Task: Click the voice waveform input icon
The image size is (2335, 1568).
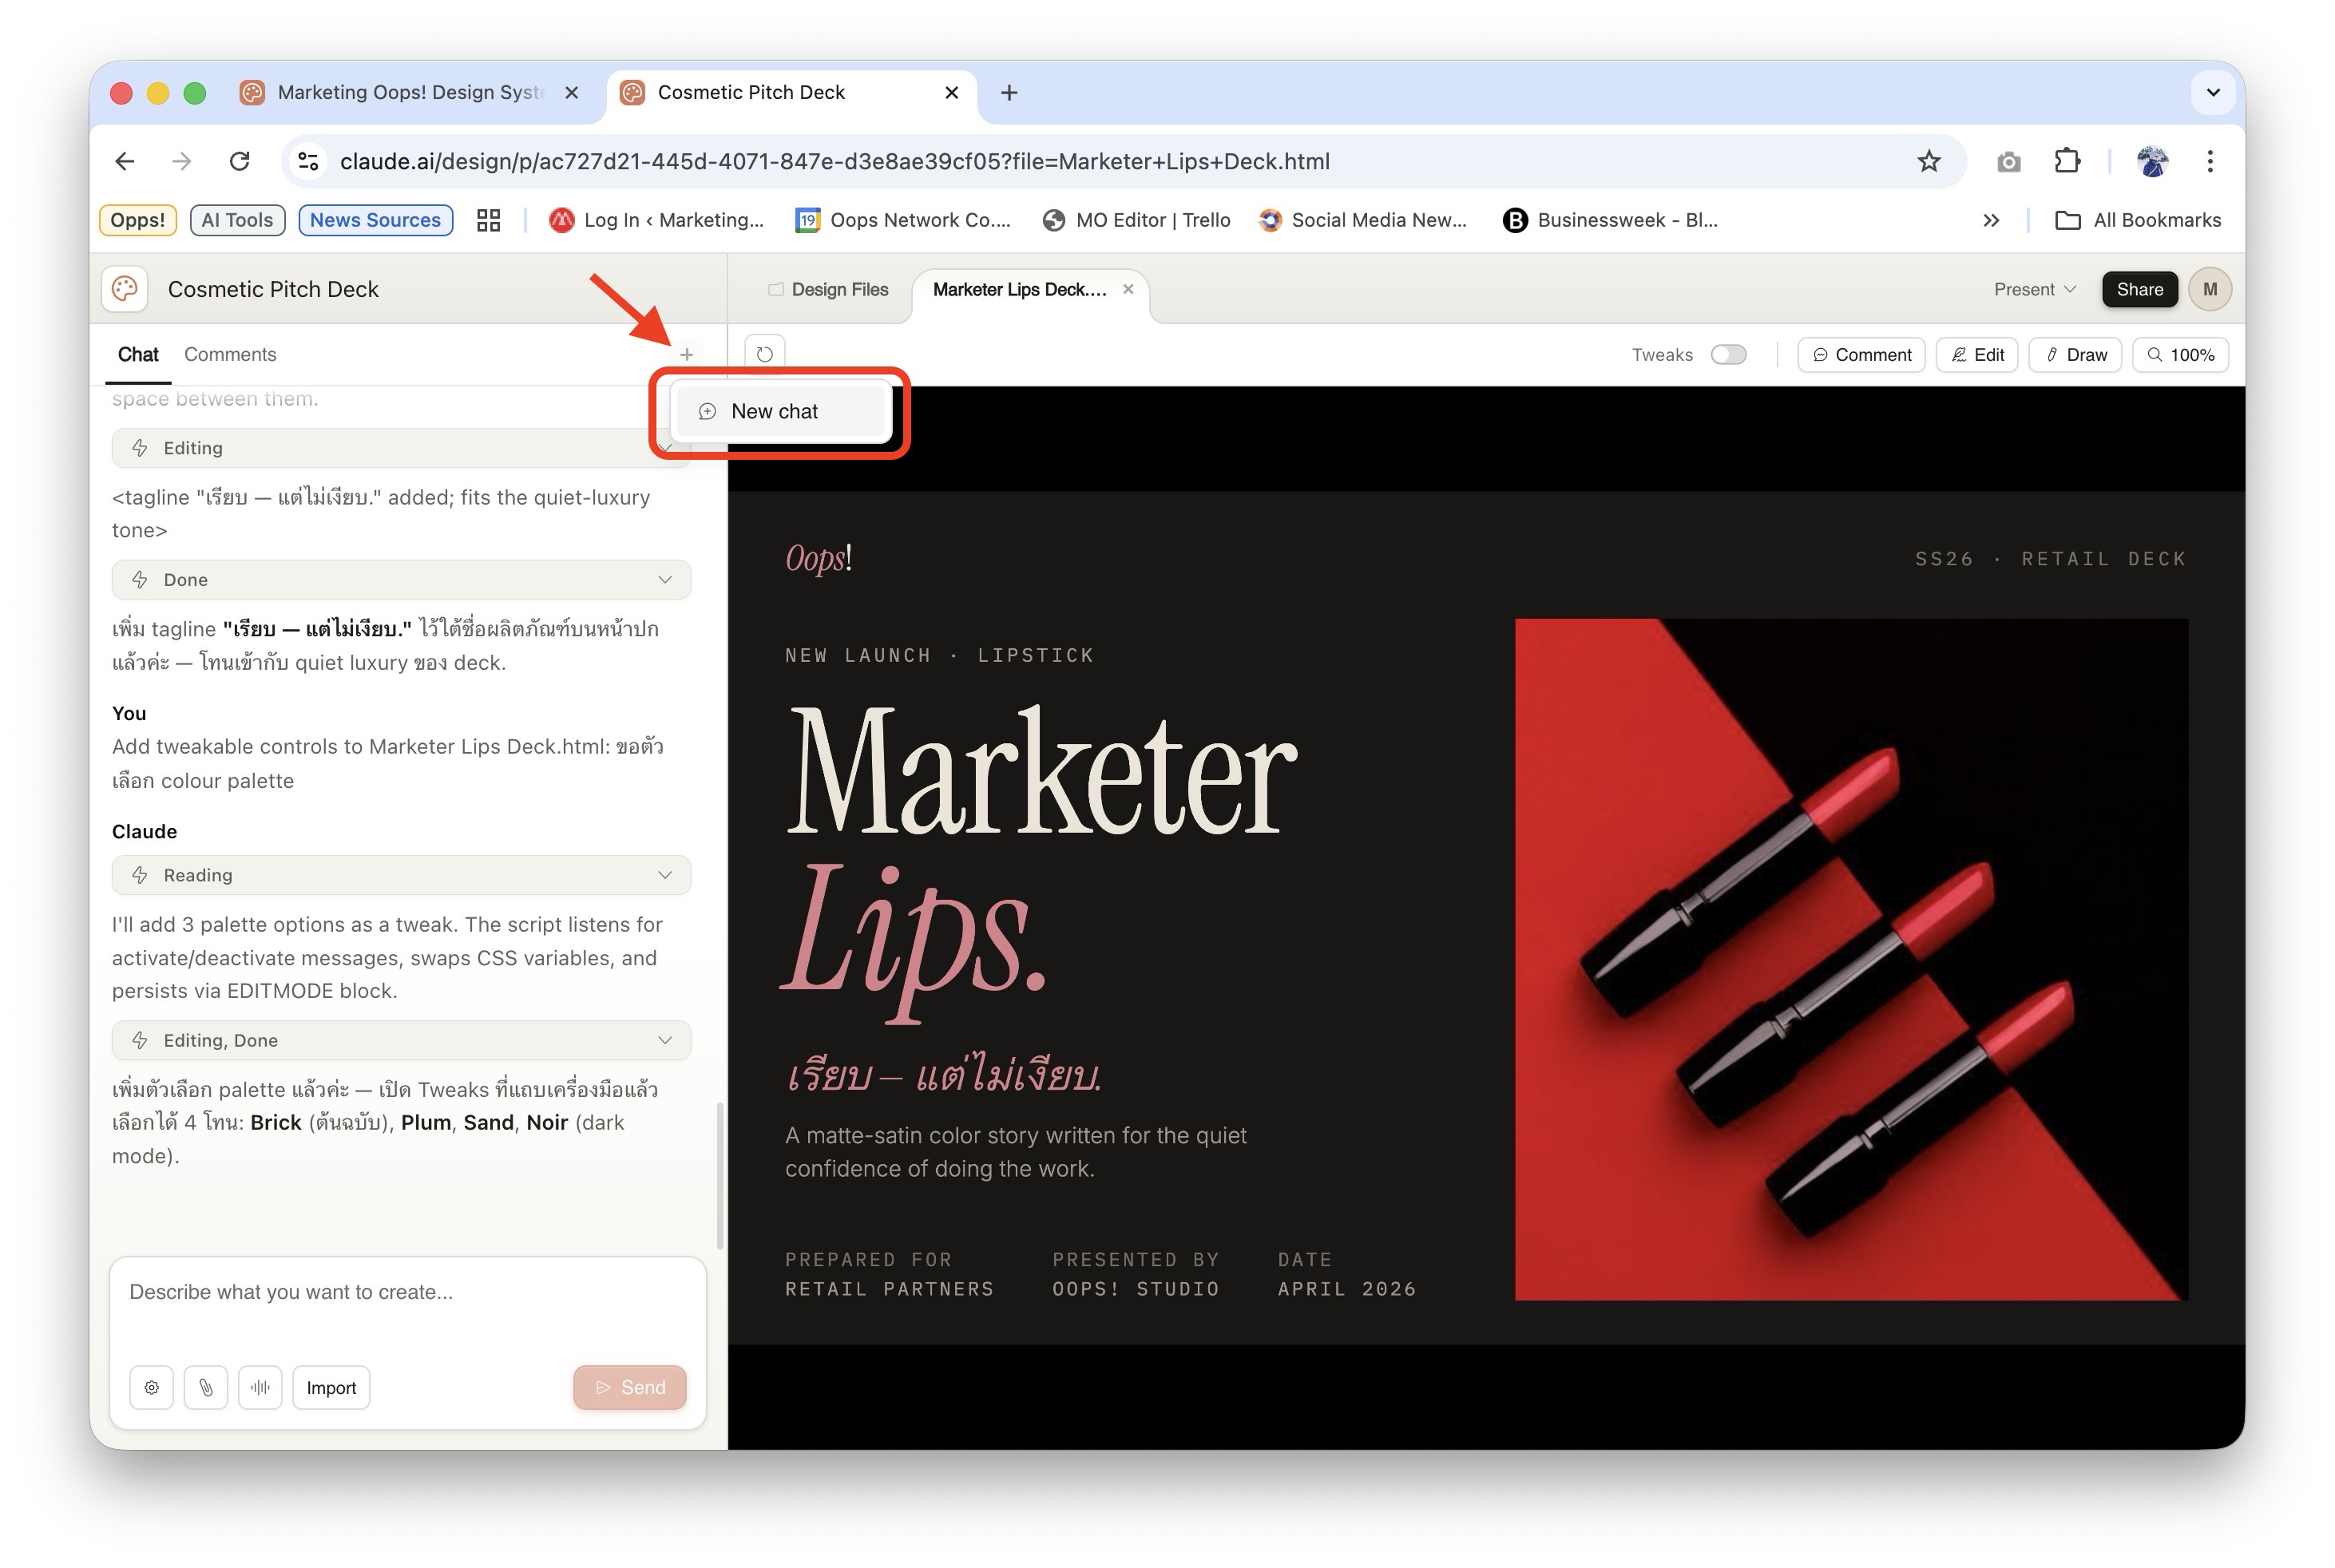Action: tap(260, 1387)
